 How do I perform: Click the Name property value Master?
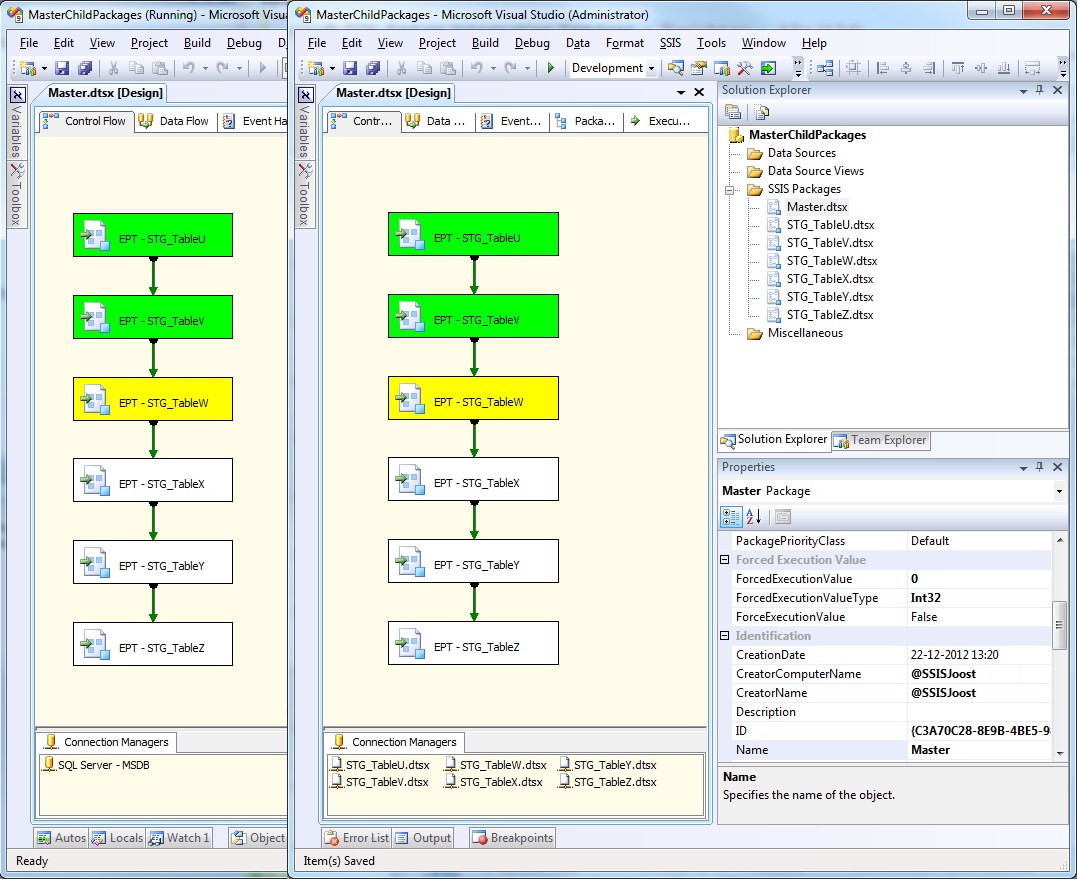click(x=979, y=750)
